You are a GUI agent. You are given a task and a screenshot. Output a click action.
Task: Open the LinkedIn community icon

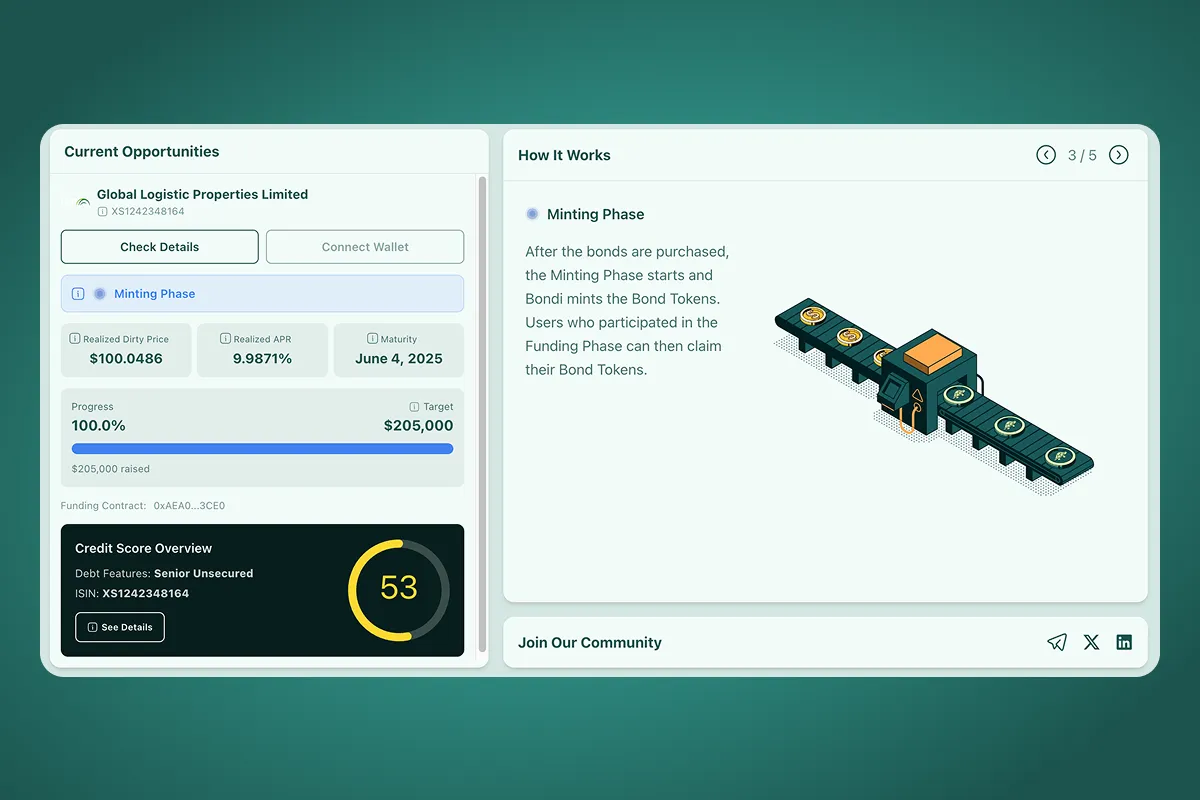pos(1124,642)
